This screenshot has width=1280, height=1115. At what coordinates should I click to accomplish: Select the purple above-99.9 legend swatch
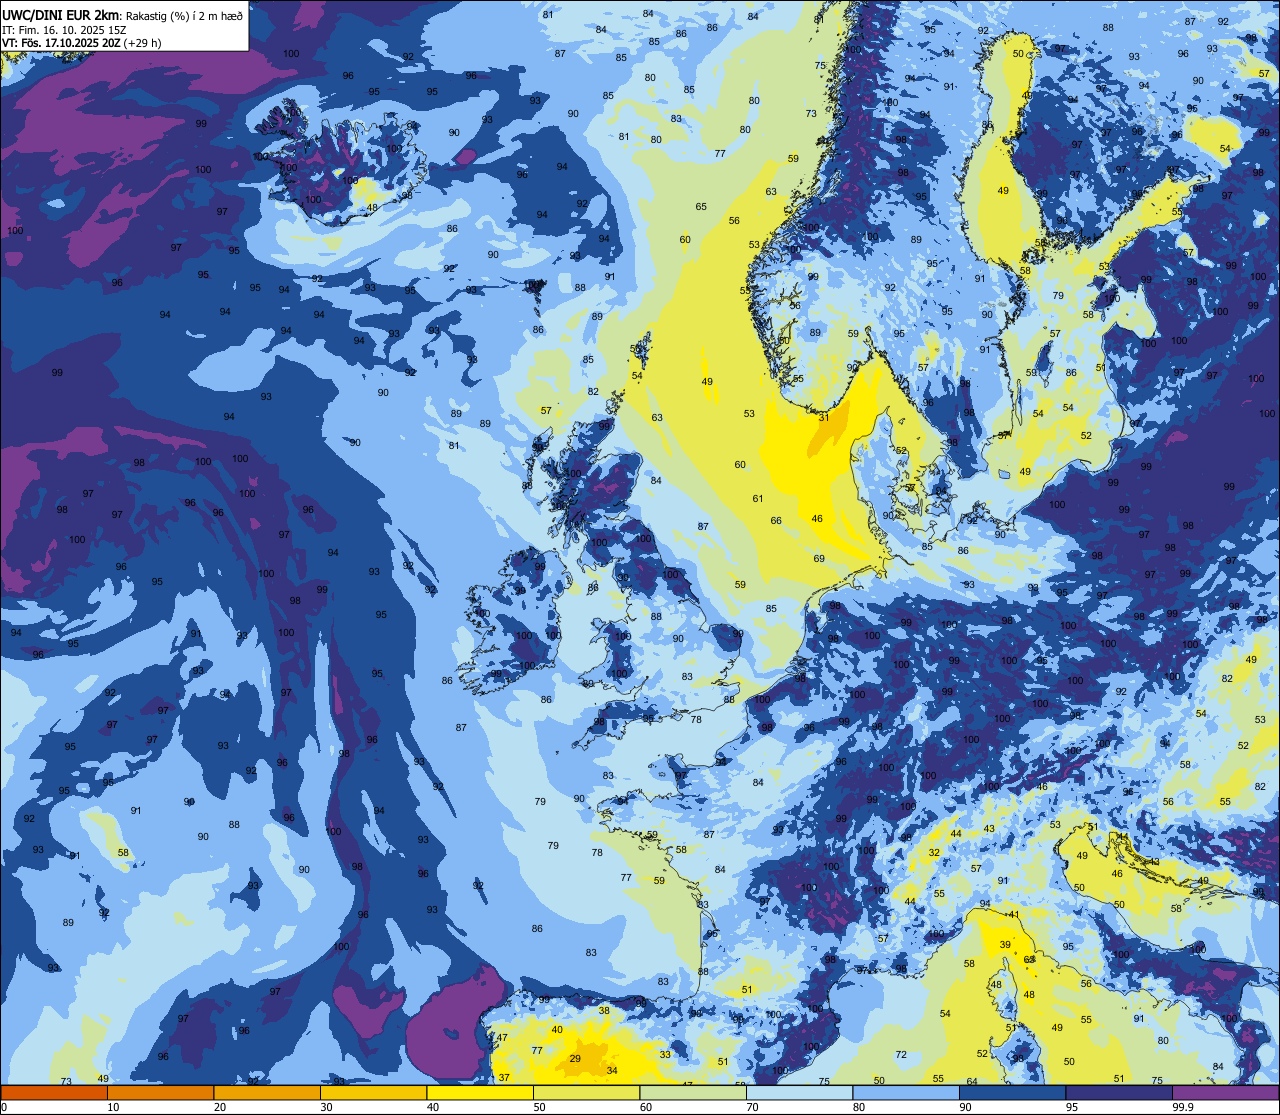[1225, 1092]
